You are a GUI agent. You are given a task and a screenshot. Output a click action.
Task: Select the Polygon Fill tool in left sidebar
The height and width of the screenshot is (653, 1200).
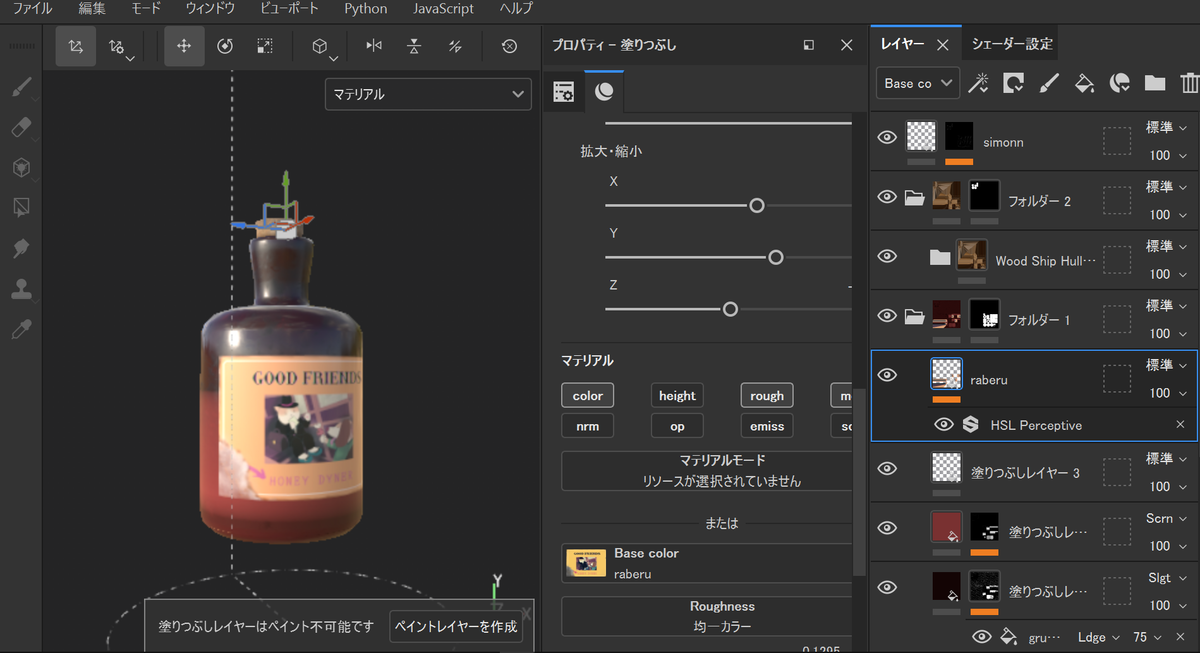[x=21, y=208]
